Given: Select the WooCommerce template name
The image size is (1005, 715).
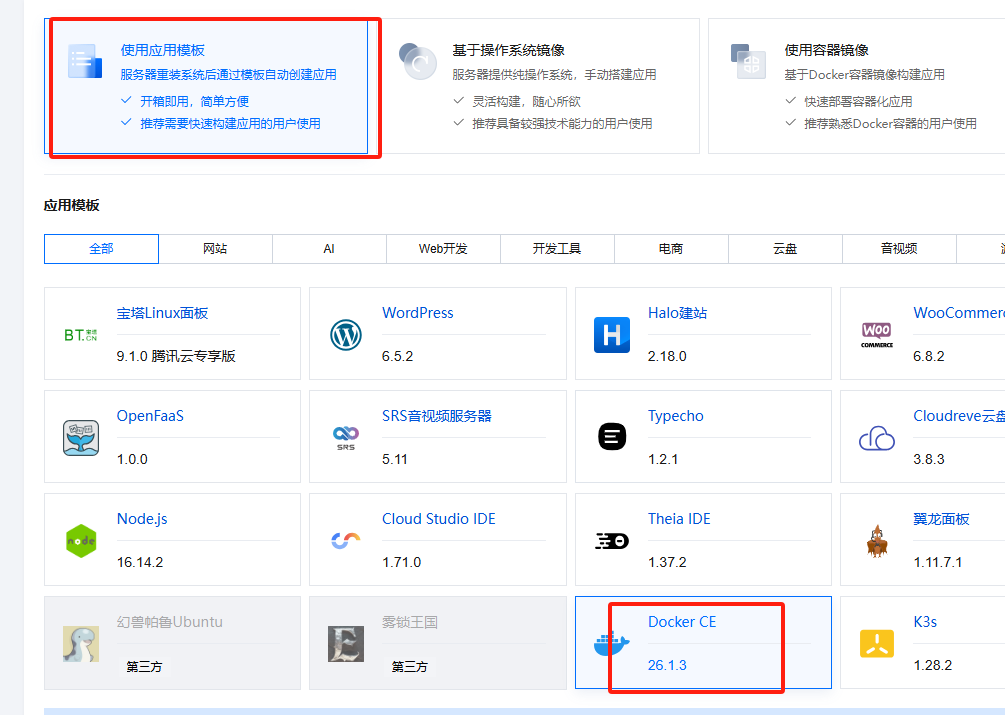Looking at the screenshot, I should (x=959, y=313).
